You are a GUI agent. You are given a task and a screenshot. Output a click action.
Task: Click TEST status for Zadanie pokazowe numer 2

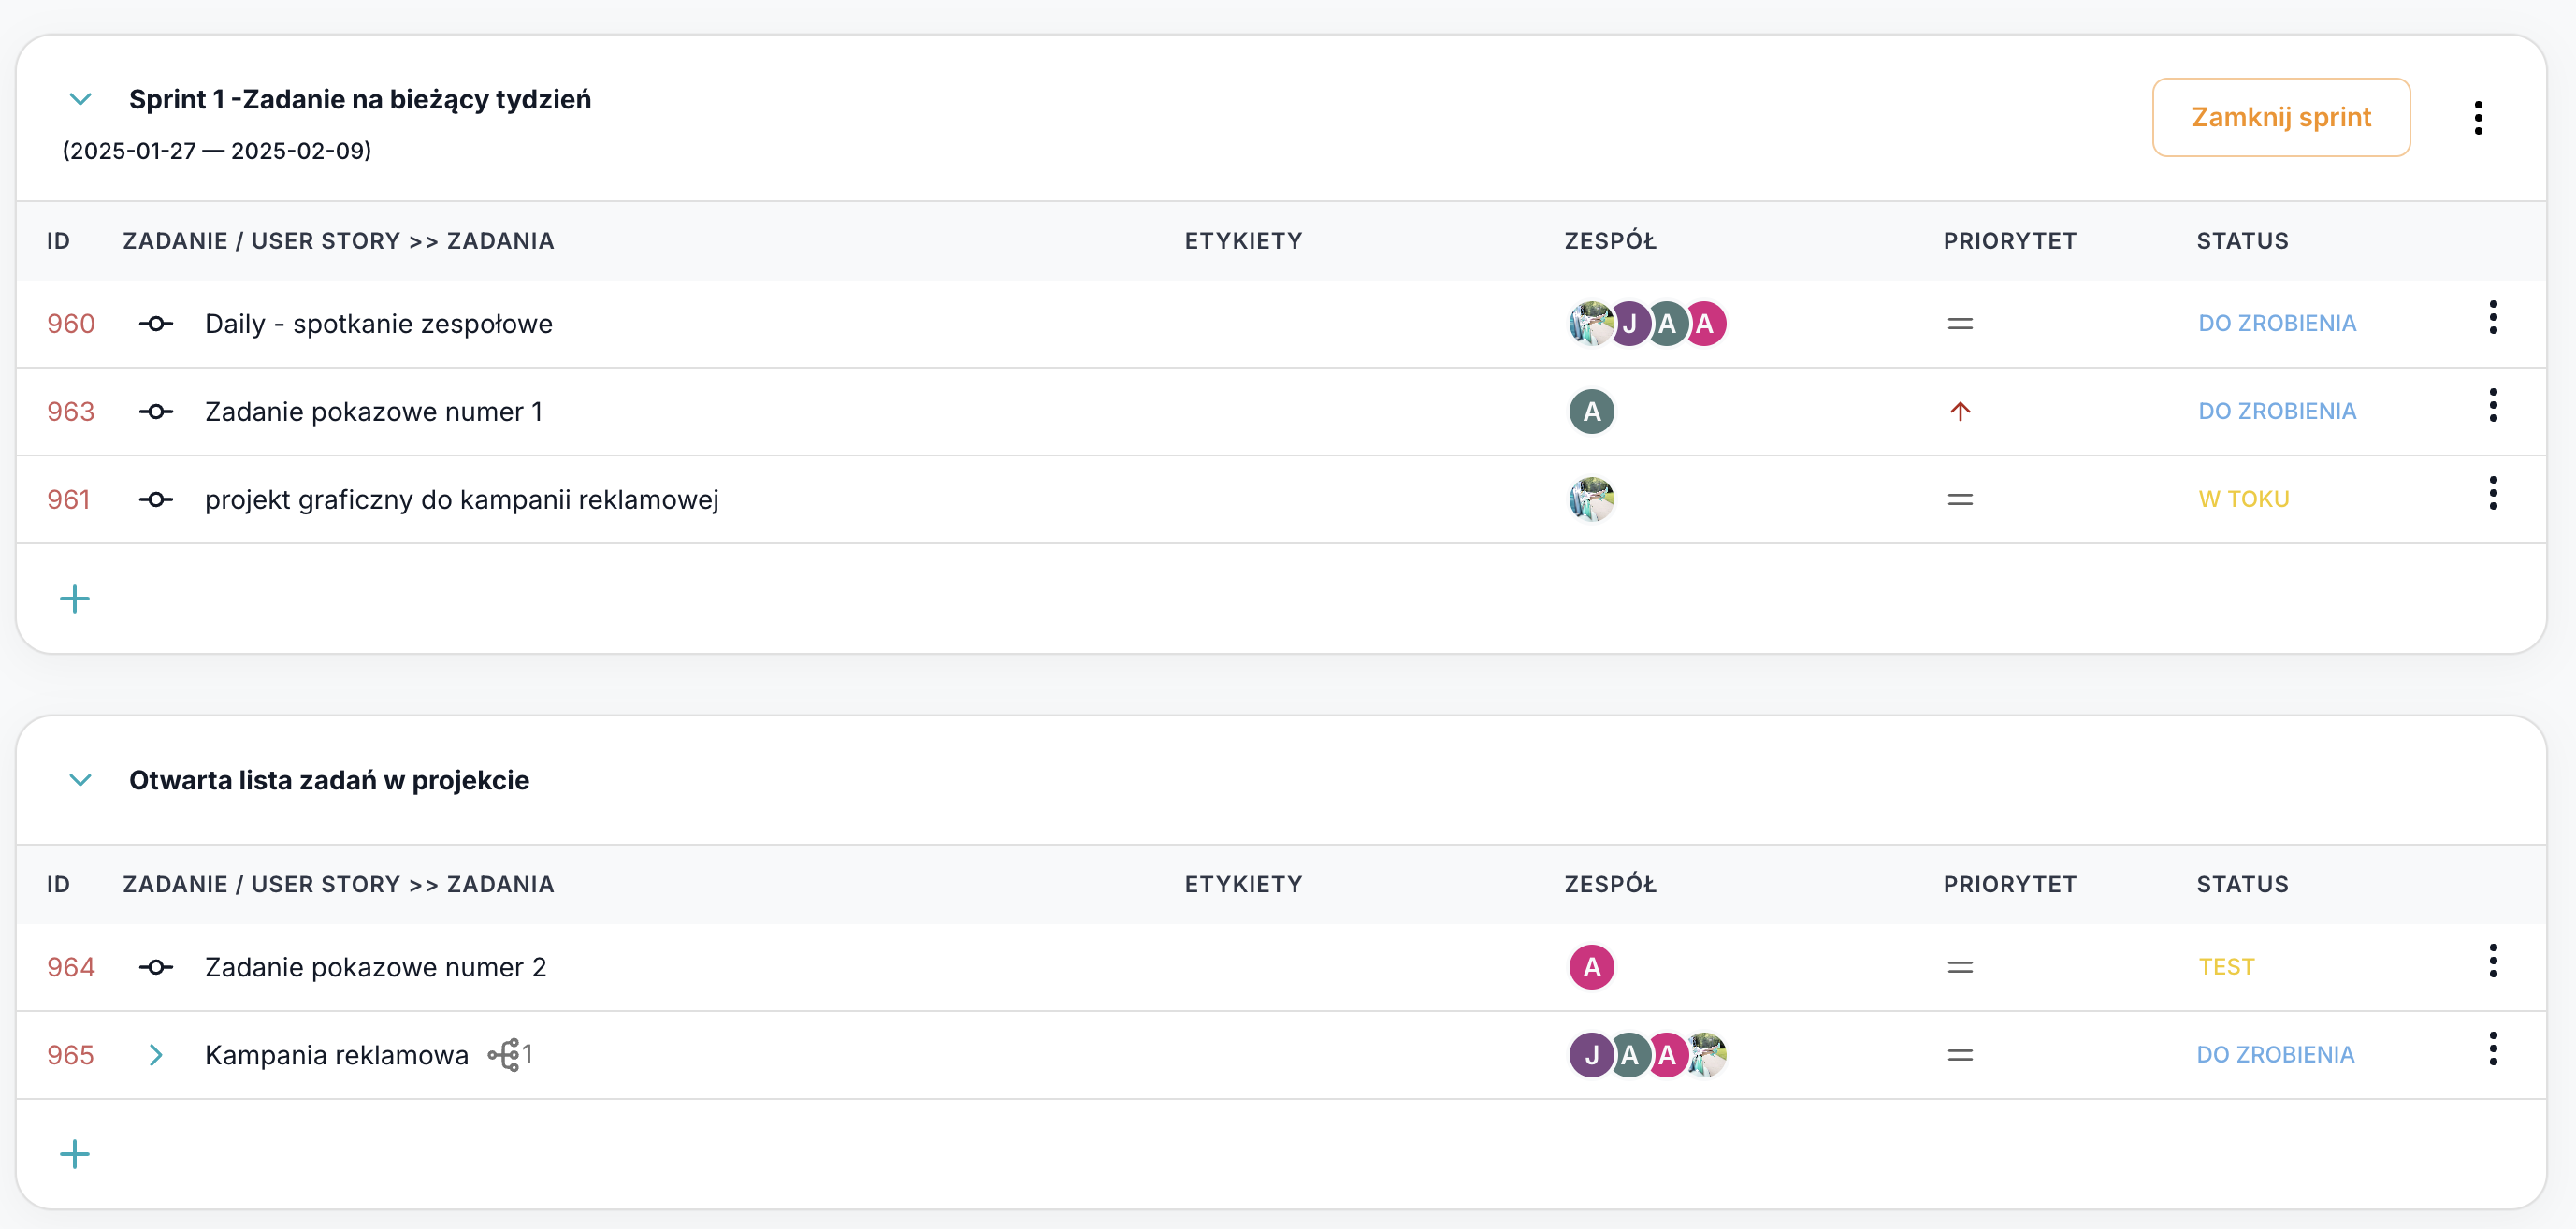point(2225,966)
